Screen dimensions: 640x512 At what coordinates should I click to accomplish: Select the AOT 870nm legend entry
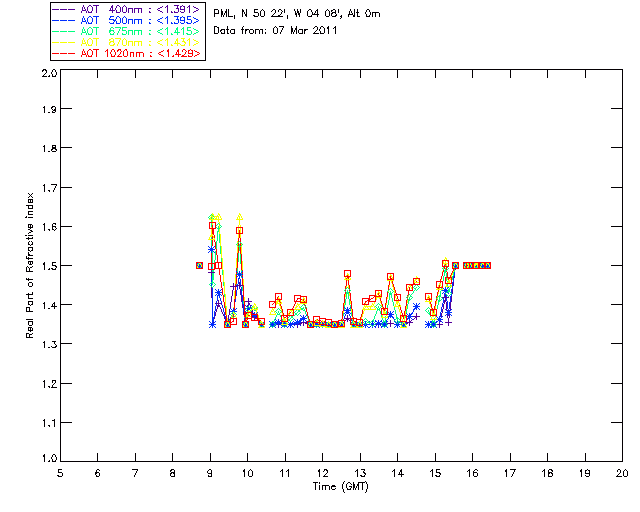tap(127, 42)
